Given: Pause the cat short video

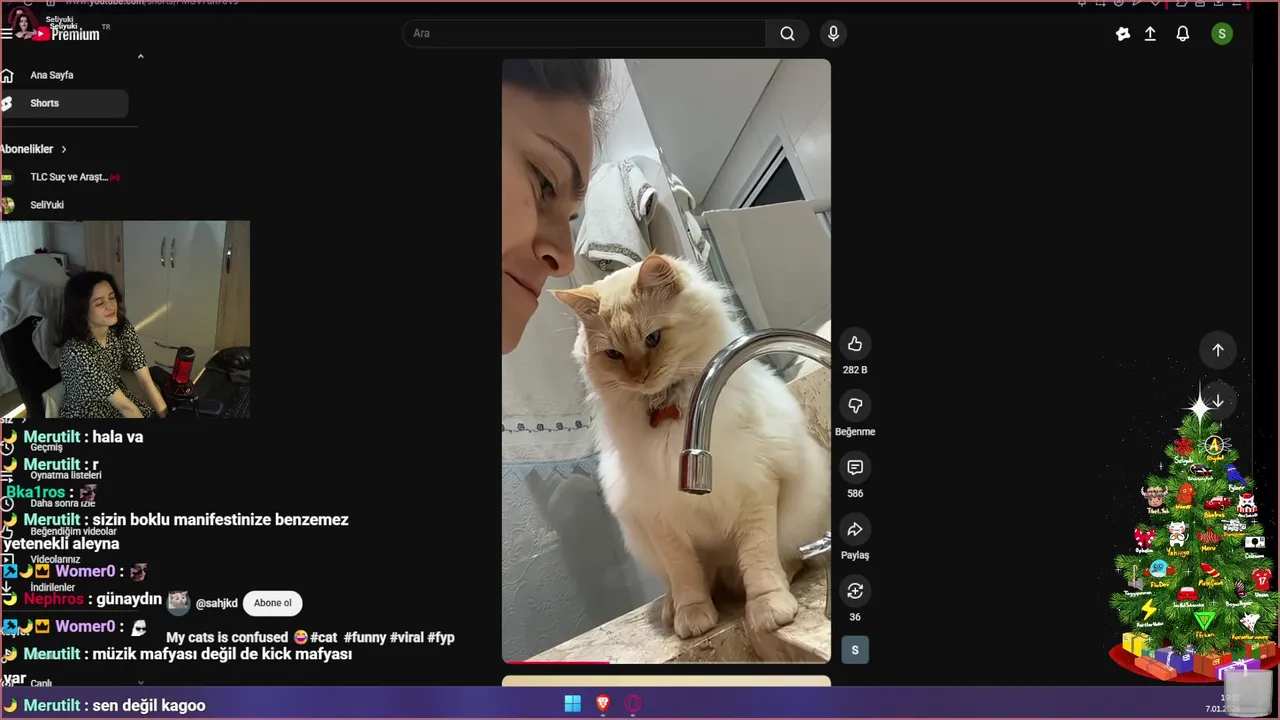Looking at the screenshot, I should coord(666,360).
